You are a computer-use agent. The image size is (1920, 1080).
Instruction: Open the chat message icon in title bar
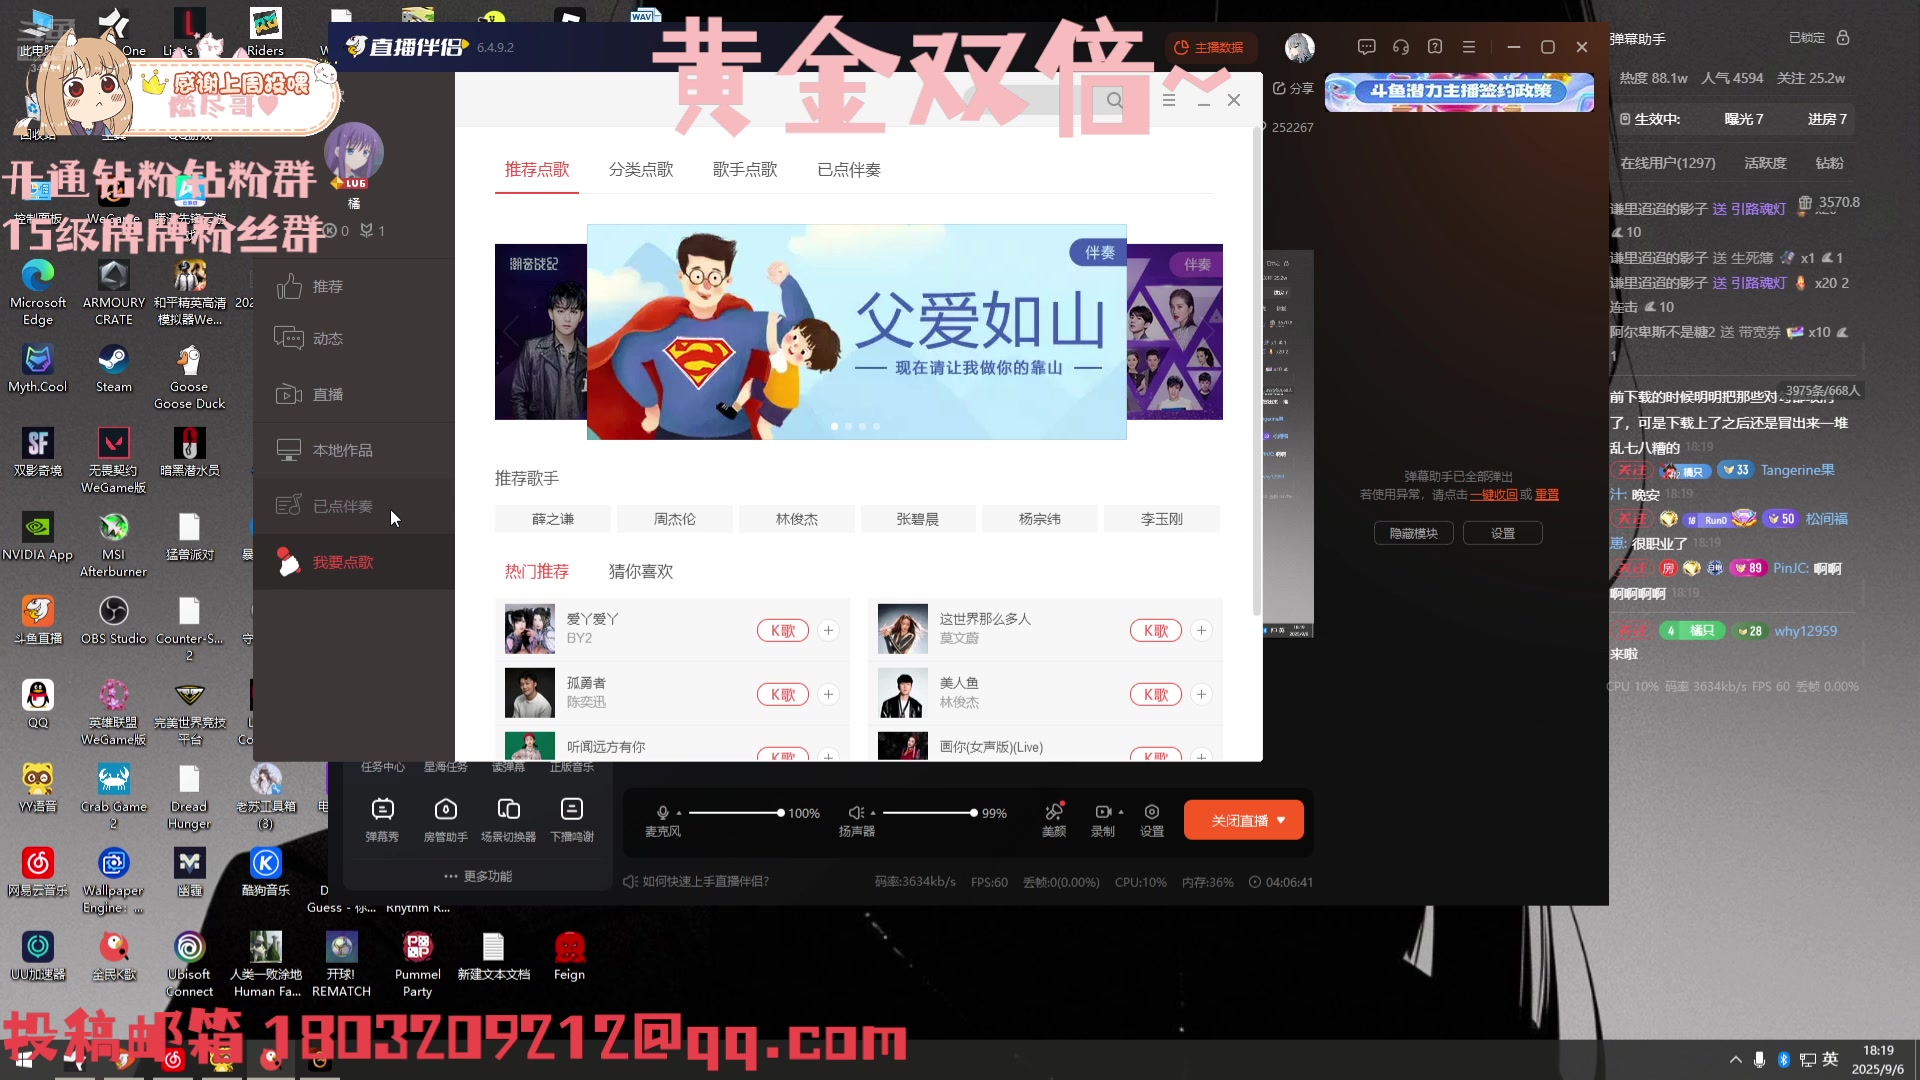[x=1366, y=47]
